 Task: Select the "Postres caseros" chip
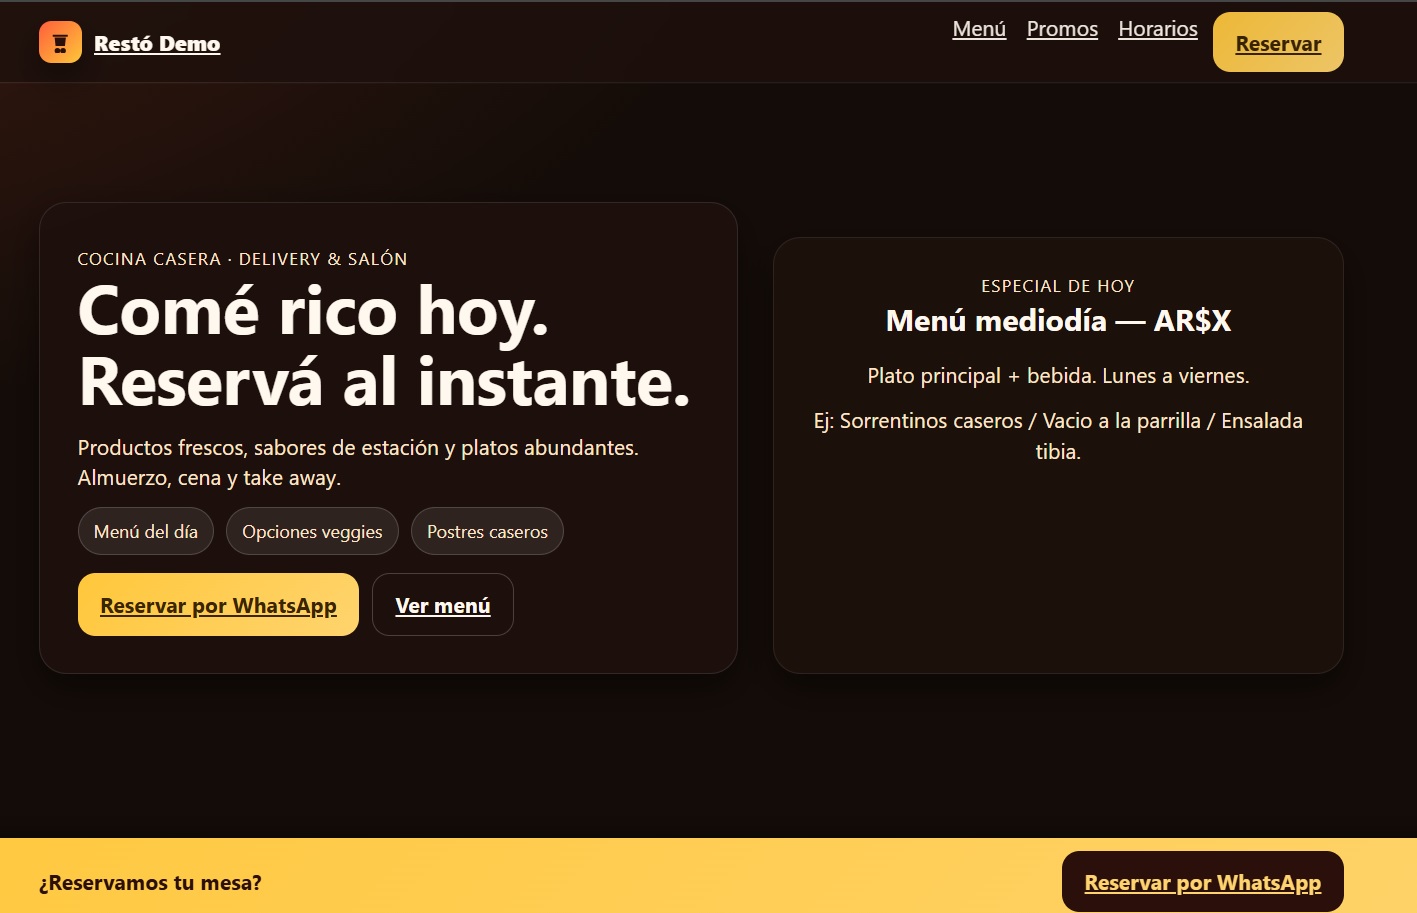point(487,531)
